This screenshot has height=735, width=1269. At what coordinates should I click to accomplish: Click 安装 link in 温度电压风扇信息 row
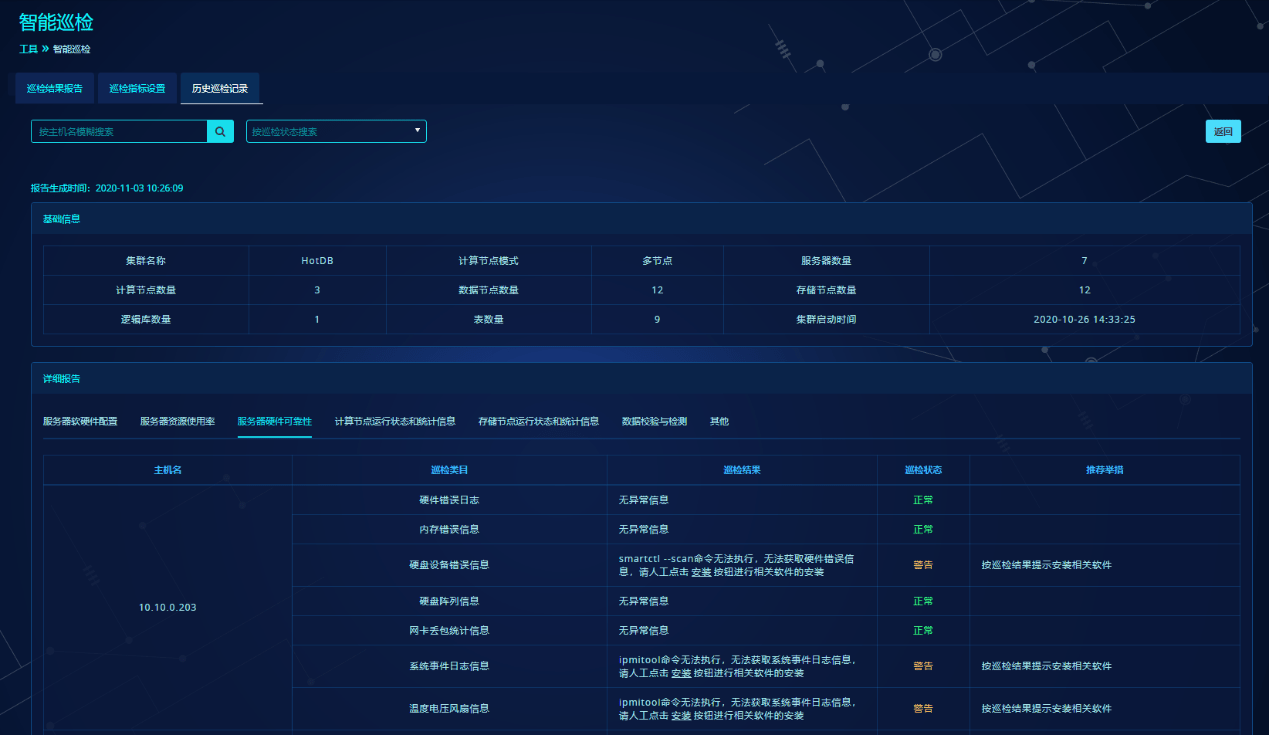click(x=681, y=716)
